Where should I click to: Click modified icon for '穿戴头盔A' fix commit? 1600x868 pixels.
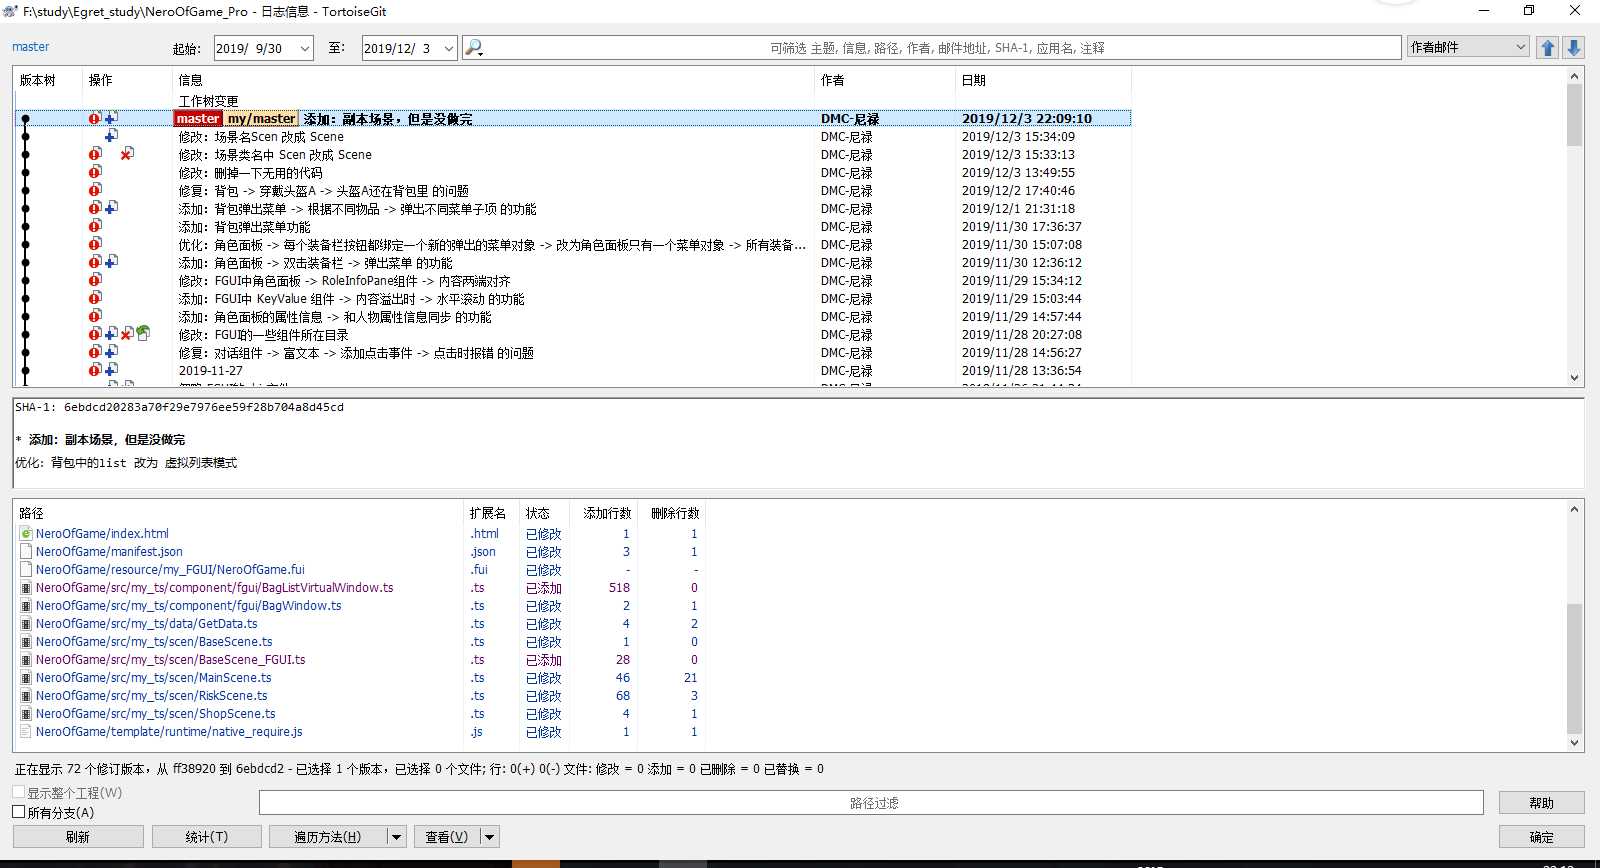[95, 190]
